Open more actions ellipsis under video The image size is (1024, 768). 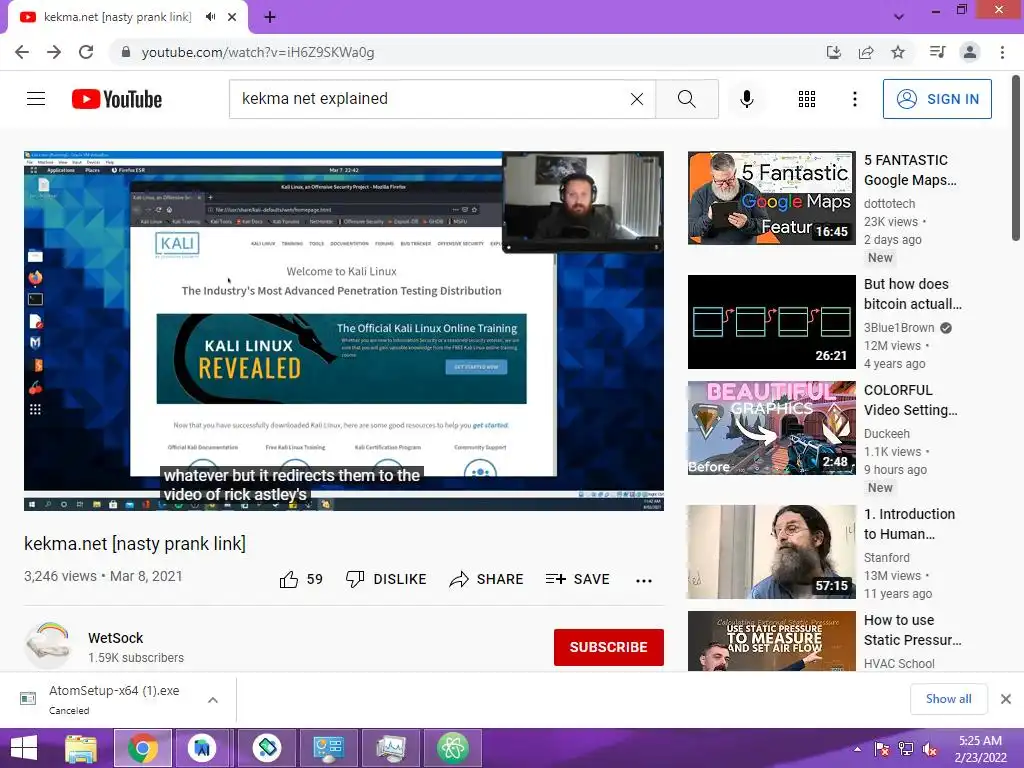[x=644, y=580]
